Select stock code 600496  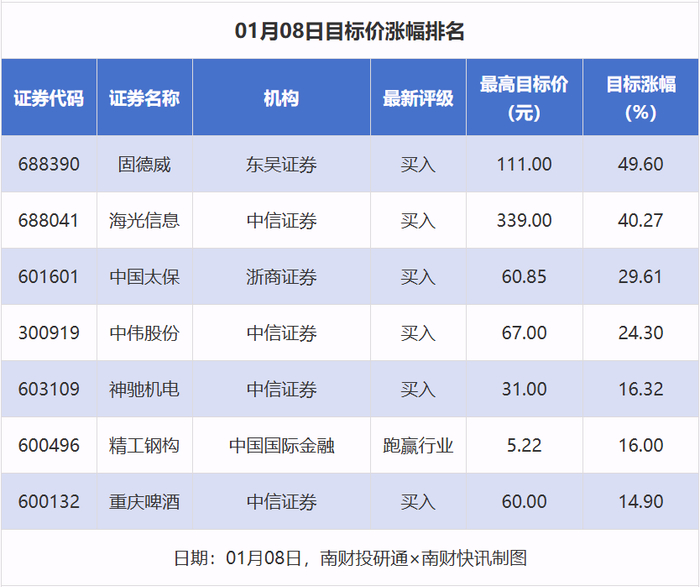[49, 445]
